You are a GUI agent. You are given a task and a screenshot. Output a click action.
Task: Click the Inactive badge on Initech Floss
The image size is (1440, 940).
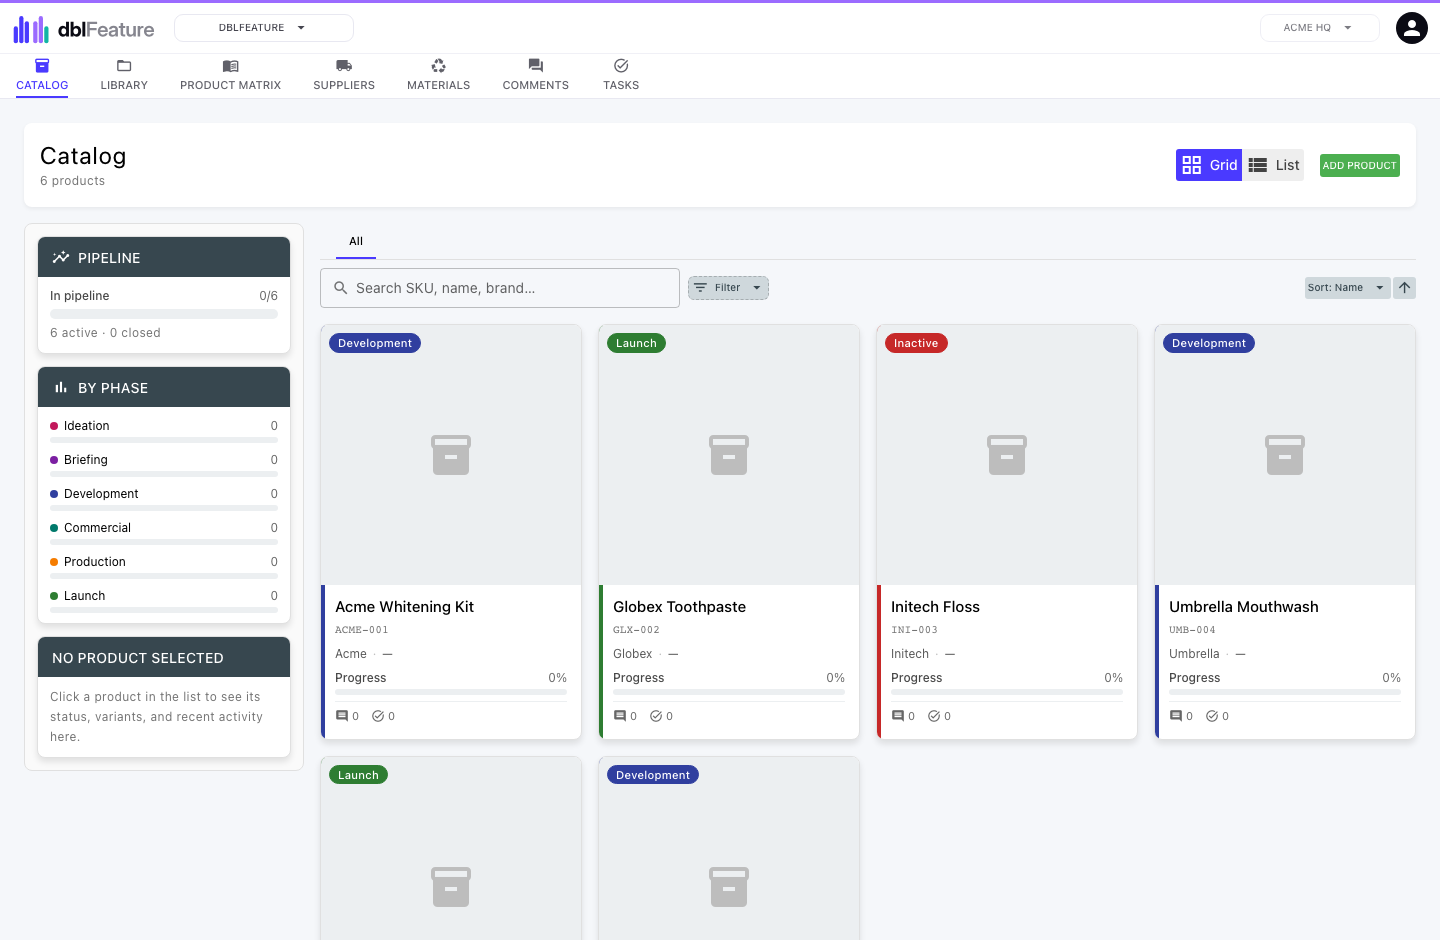pyautogui.click(x=916, y=343)
